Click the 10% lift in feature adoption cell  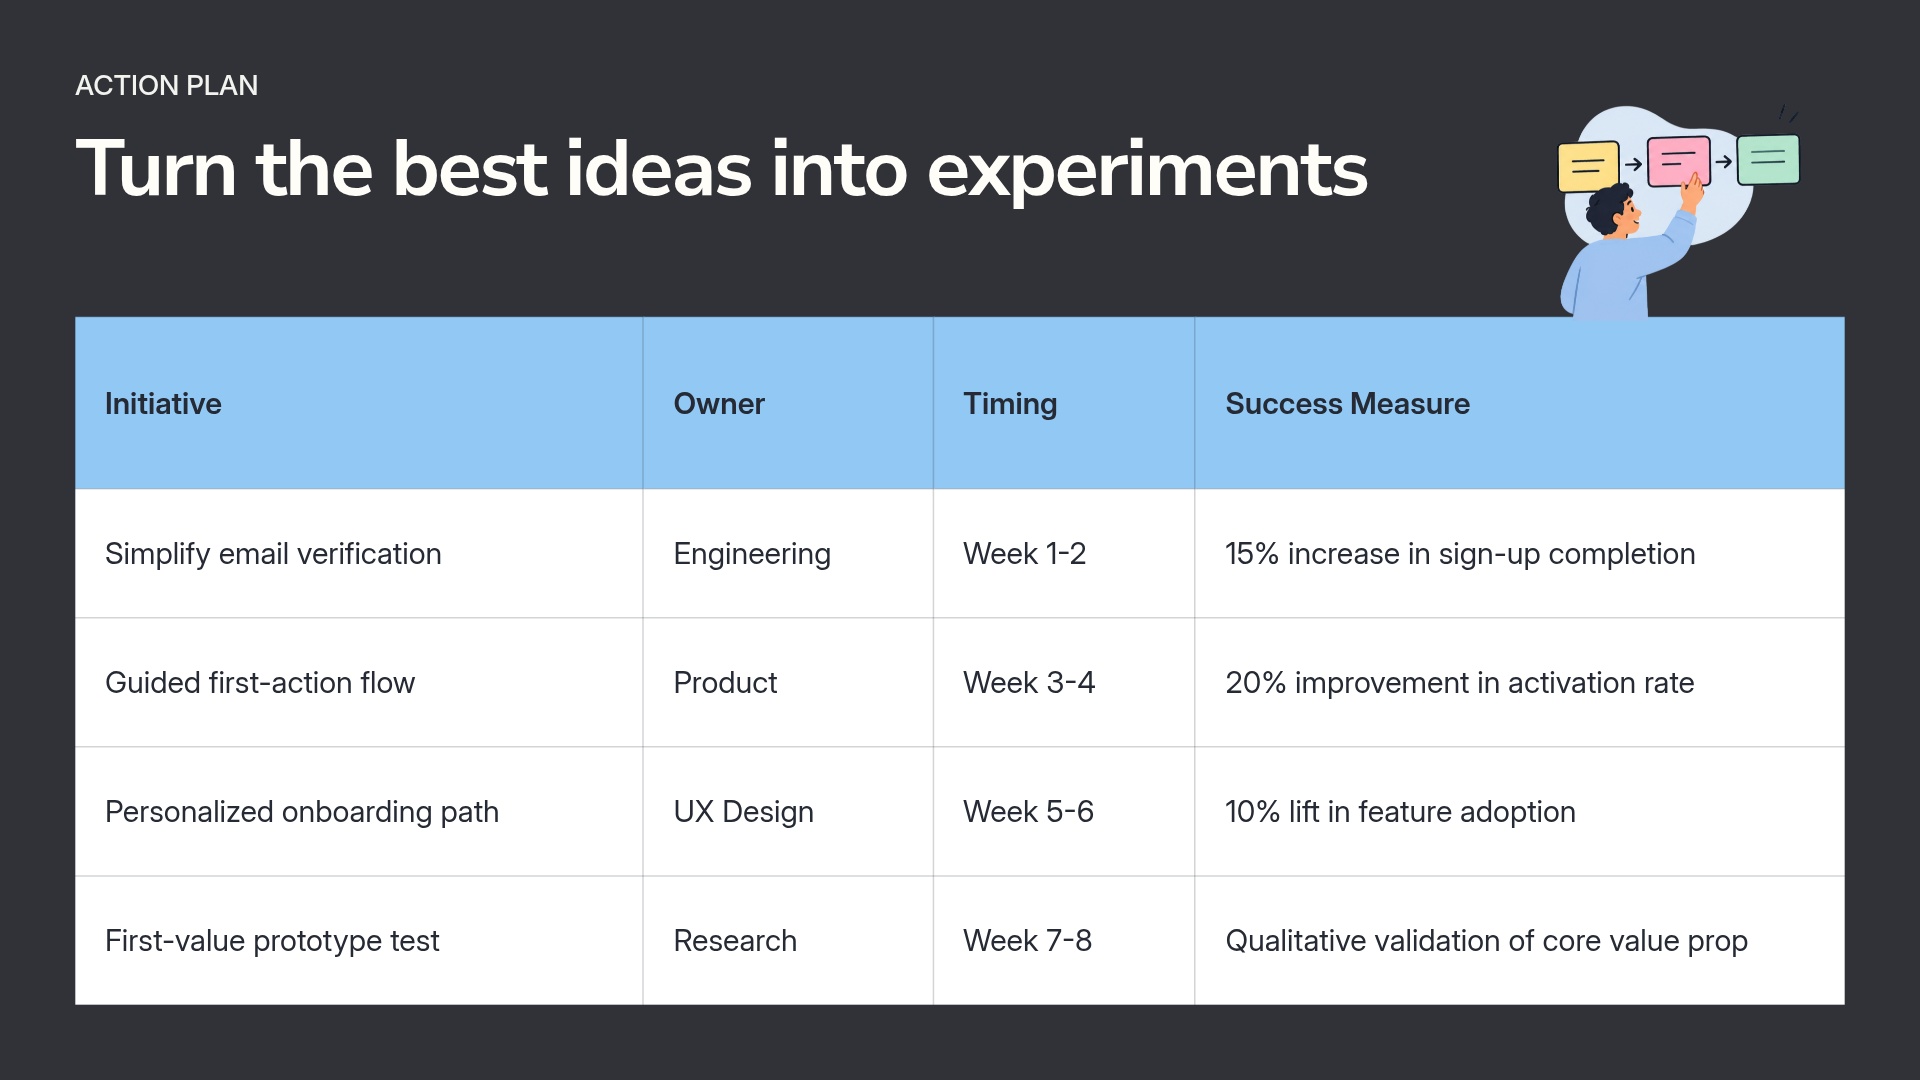pos(1519,812)
